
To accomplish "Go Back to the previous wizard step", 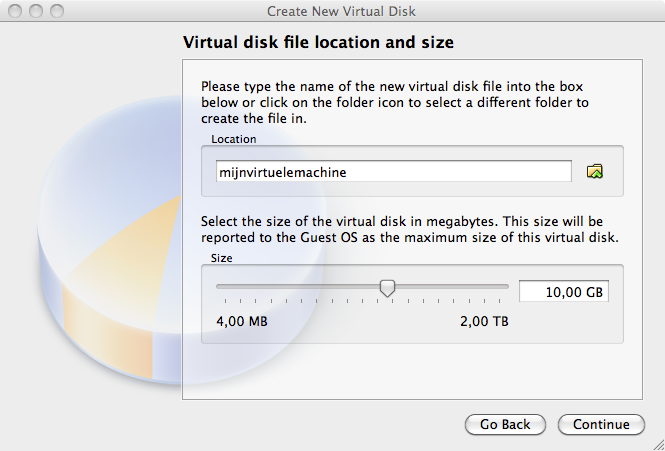I will tap(505, 424).
